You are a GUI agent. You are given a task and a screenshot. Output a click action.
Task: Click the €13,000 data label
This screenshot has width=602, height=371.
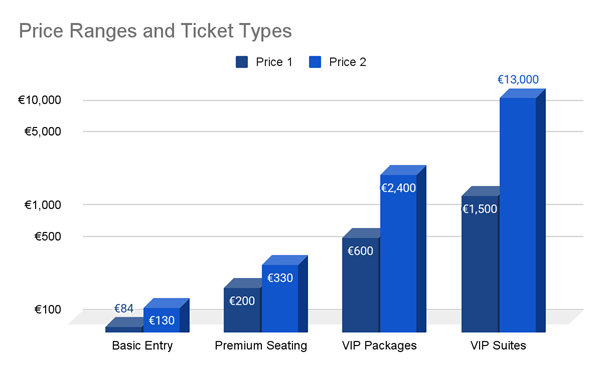(x=518, y=80)
